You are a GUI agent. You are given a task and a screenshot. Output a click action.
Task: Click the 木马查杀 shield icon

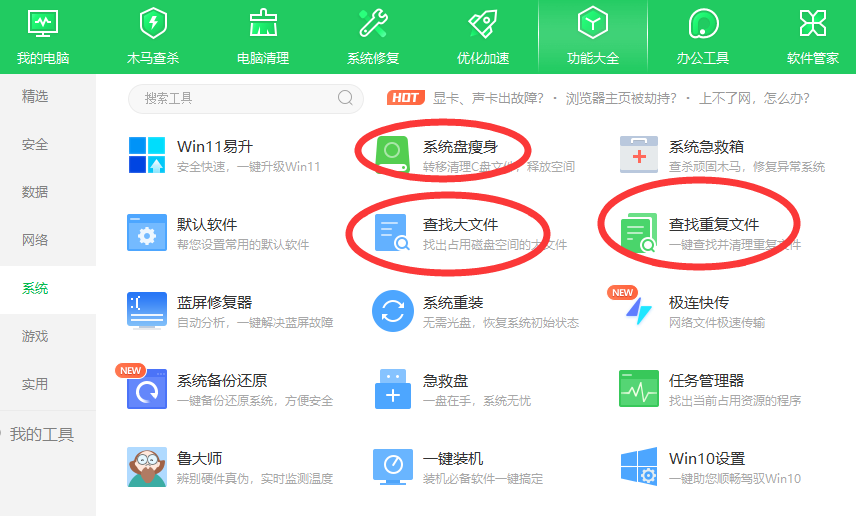pyautogui.click(x=153, y=23)
